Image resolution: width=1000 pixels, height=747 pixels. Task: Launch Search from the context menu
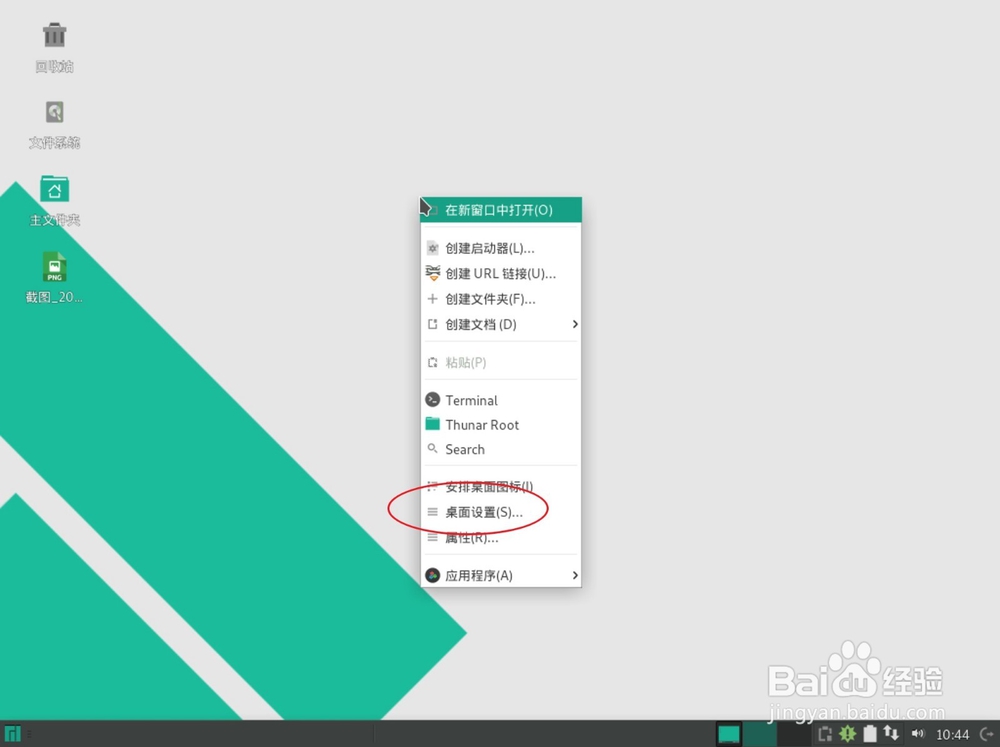pos(465,449)
